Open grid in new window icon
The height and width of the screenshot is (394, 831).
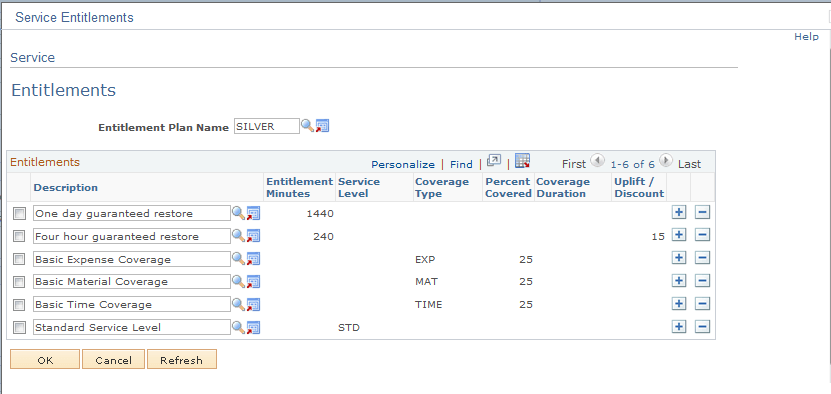[x=494, y=161]
